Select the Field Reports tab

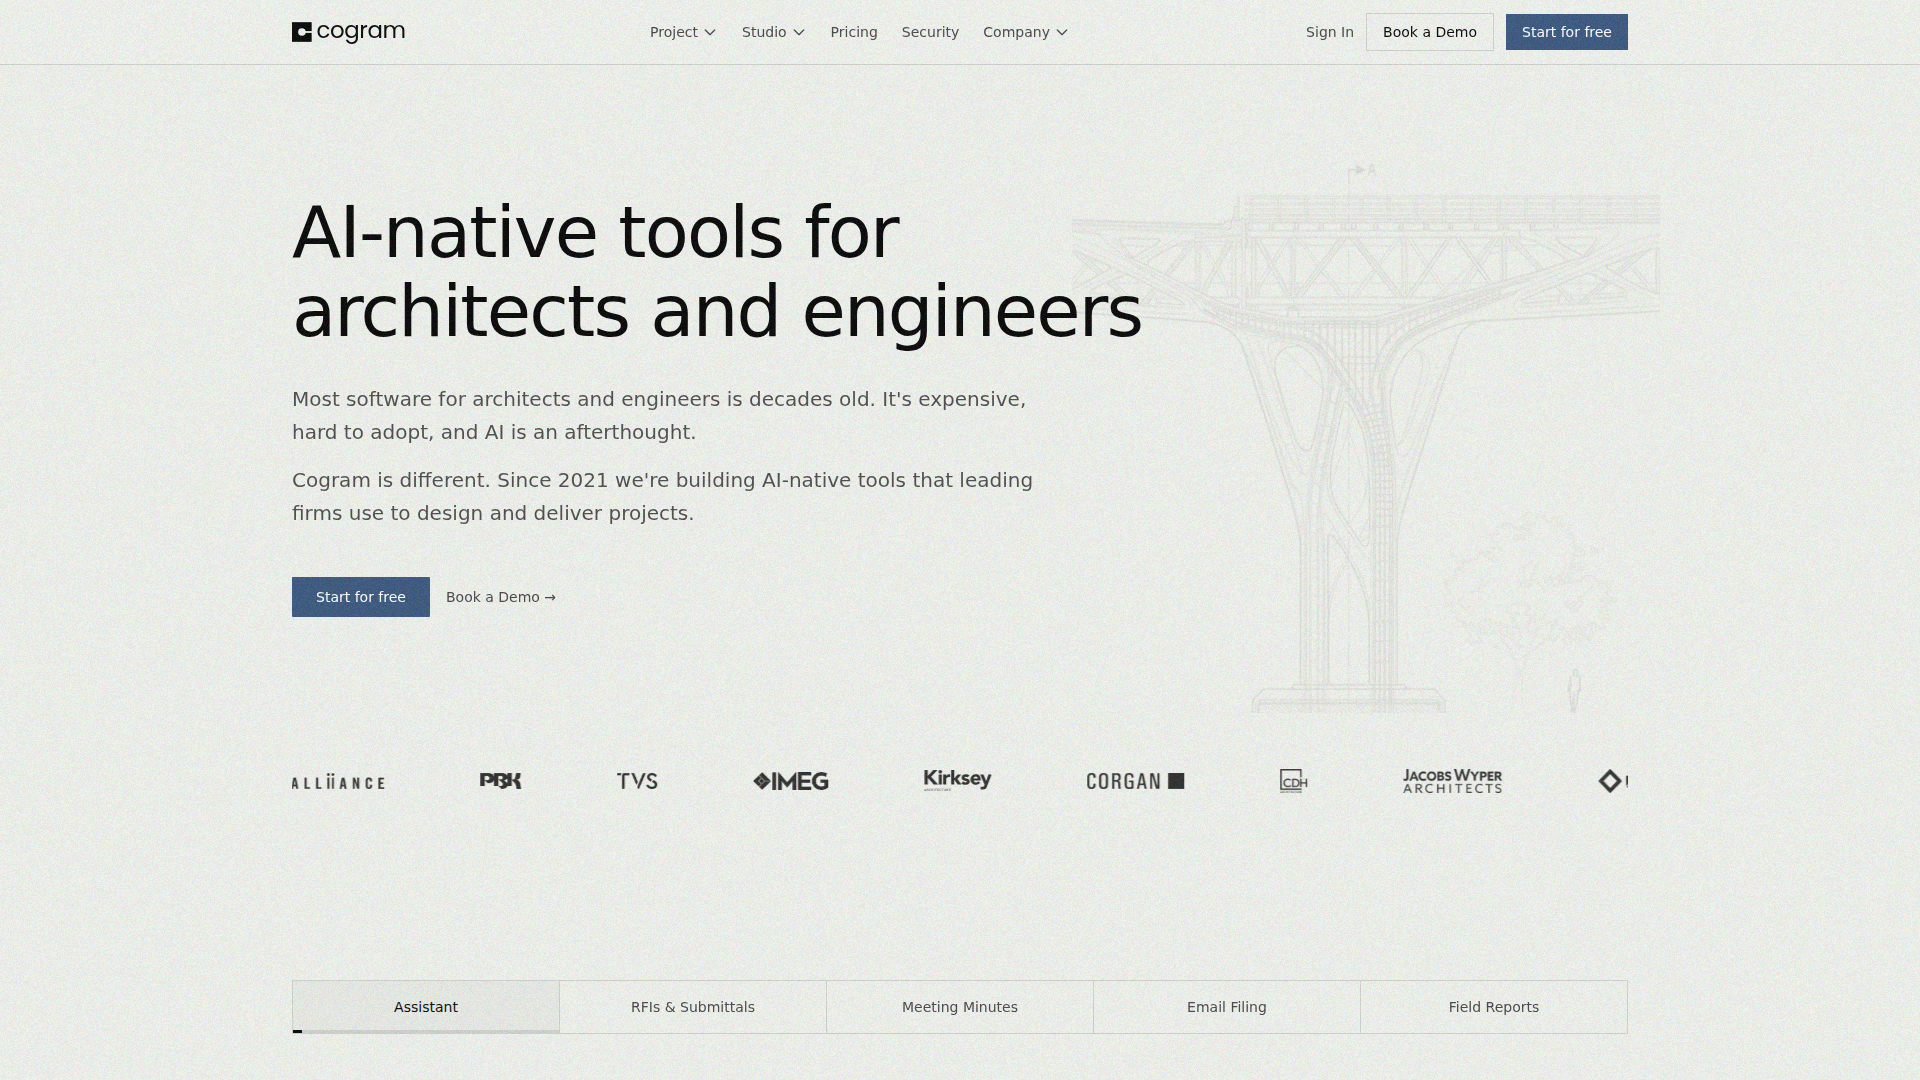click(1494, 1007)
